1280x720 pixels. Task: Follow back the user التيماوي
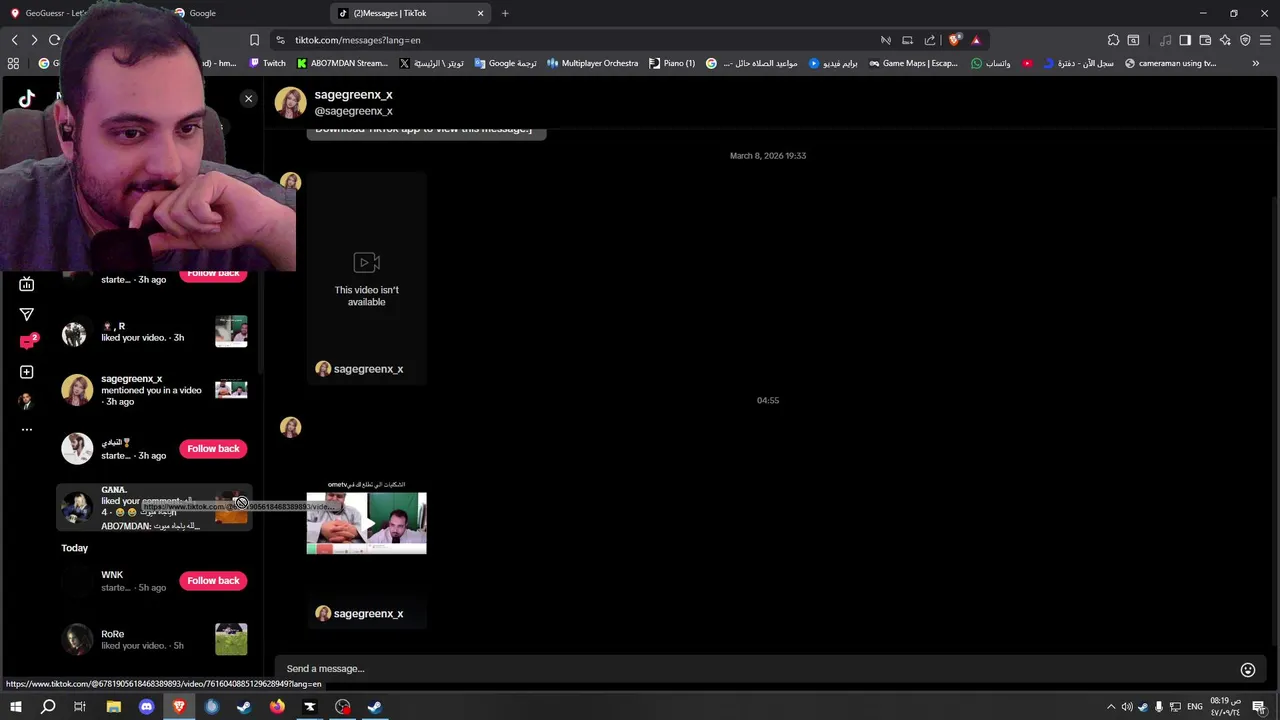(x=213, y=449)
